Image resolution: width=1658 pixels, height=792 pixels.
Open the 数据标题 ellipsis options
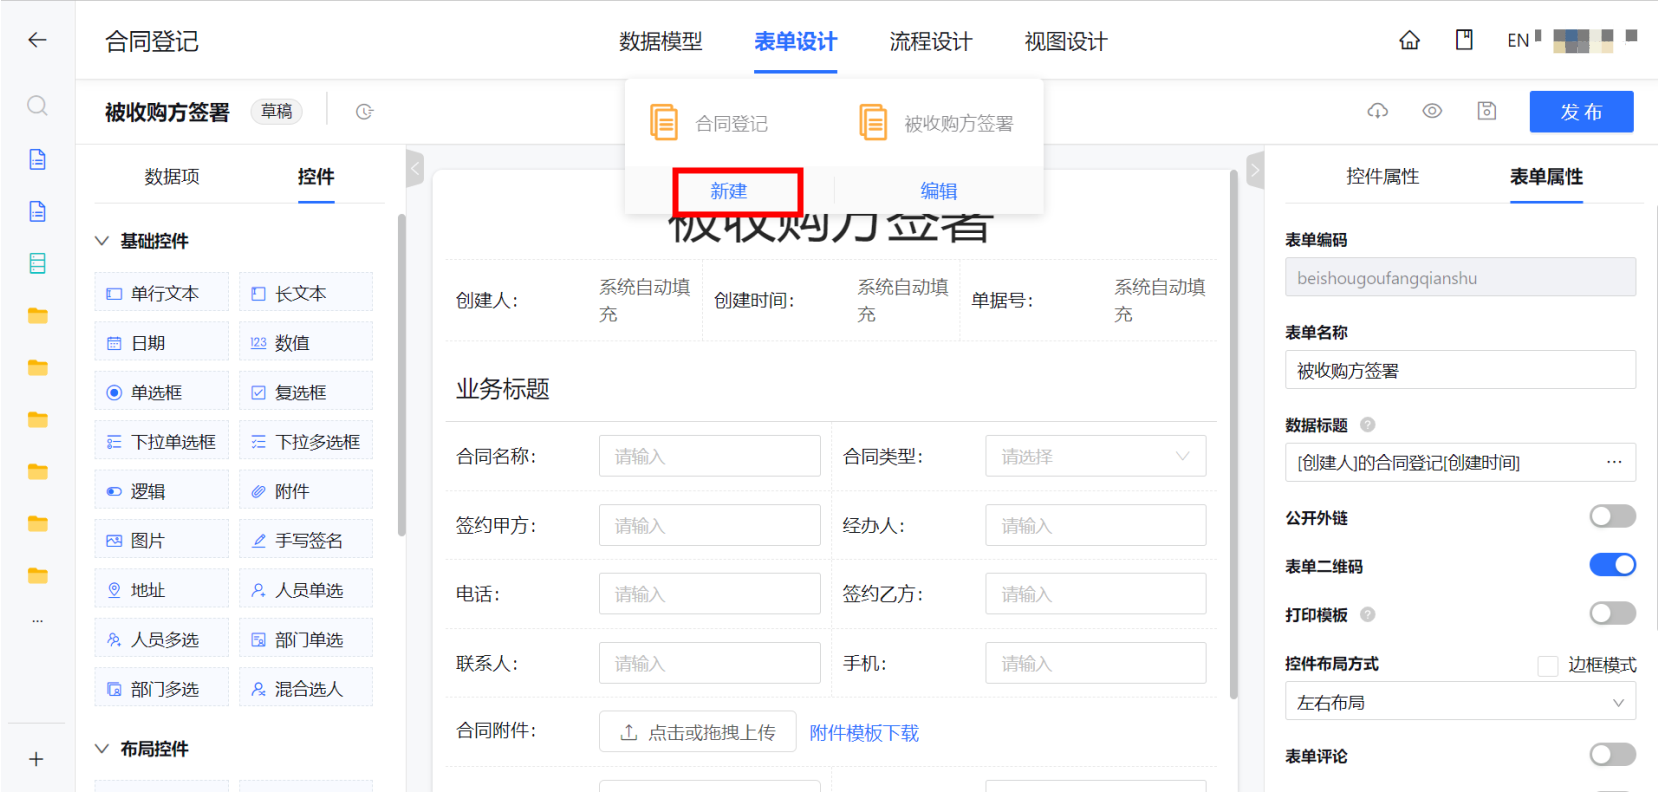pos(1614,462)
